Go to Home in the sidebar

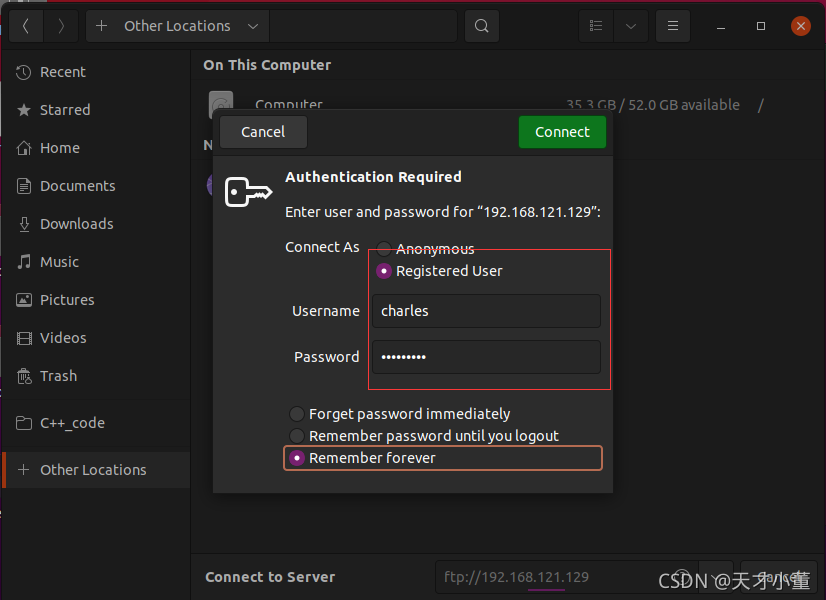(x=96, y=148)
